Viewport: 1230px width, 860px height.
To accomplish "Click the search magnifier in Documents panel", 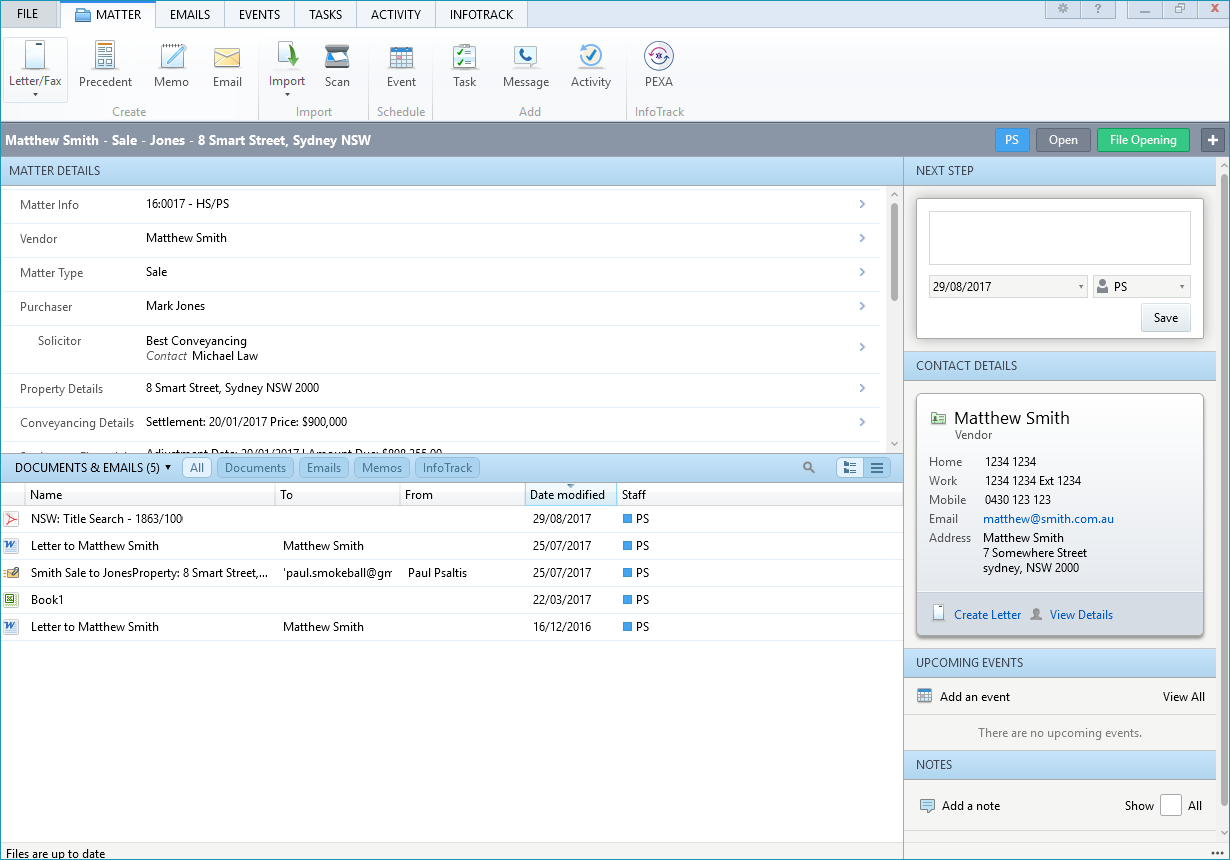I will pos(809,467).
